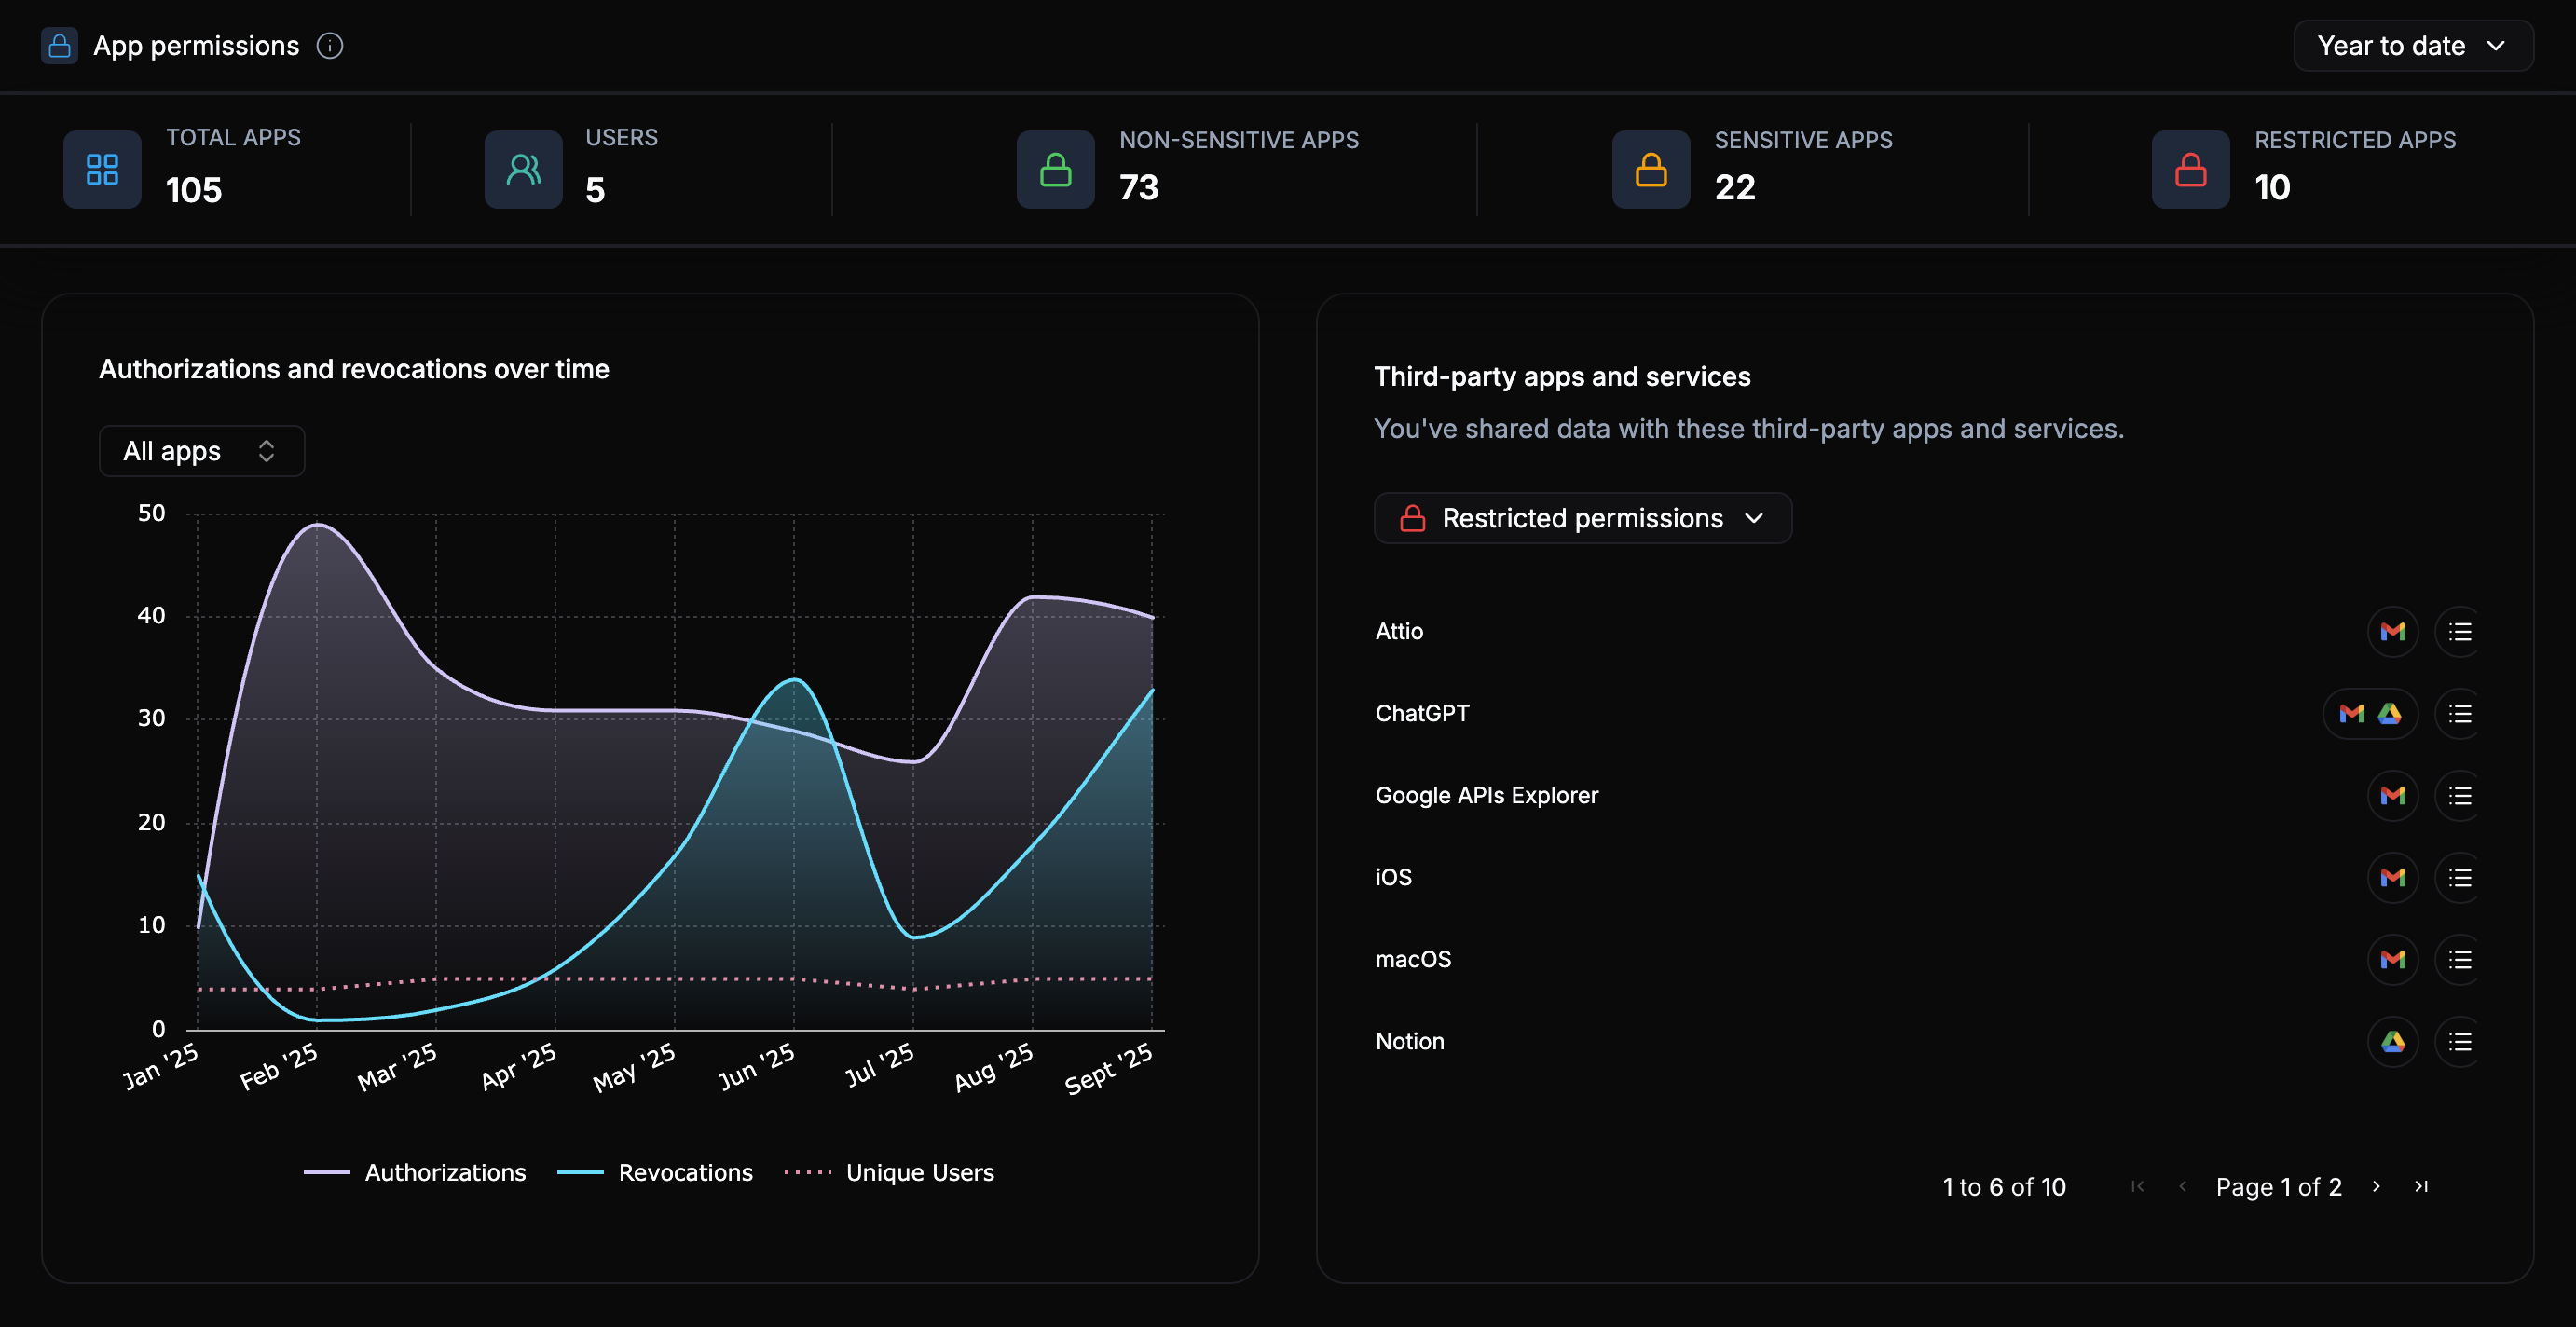Open the details list icon for Notion
The image size is (2576, 1327).
pyautogui.click(x=2459, y=1041)
